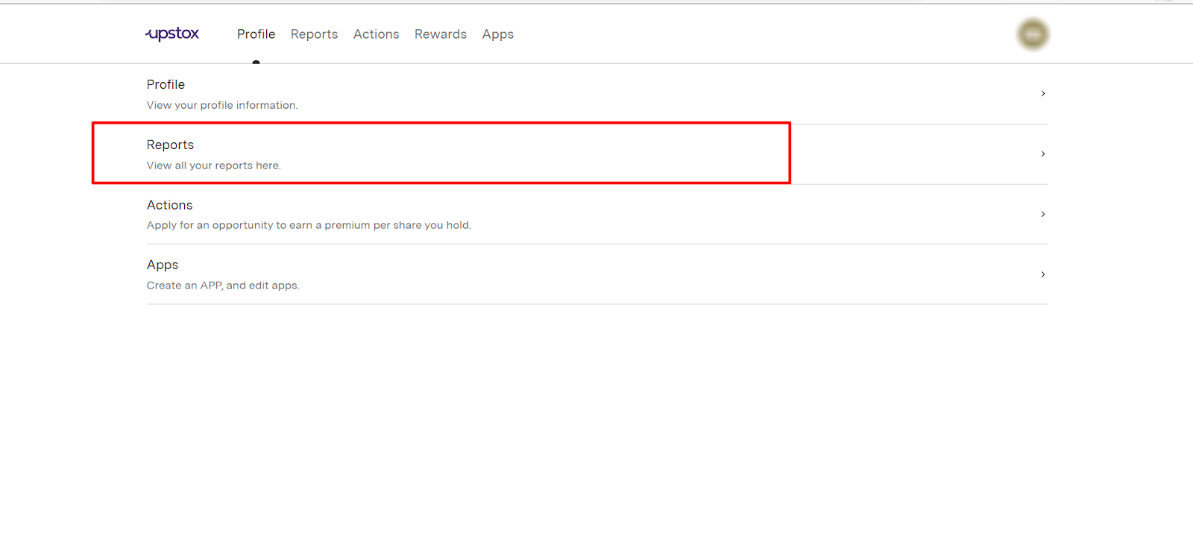1193x545 pixels.
Task: Open the Apps list item heading
Action: [x=163, y=265]
